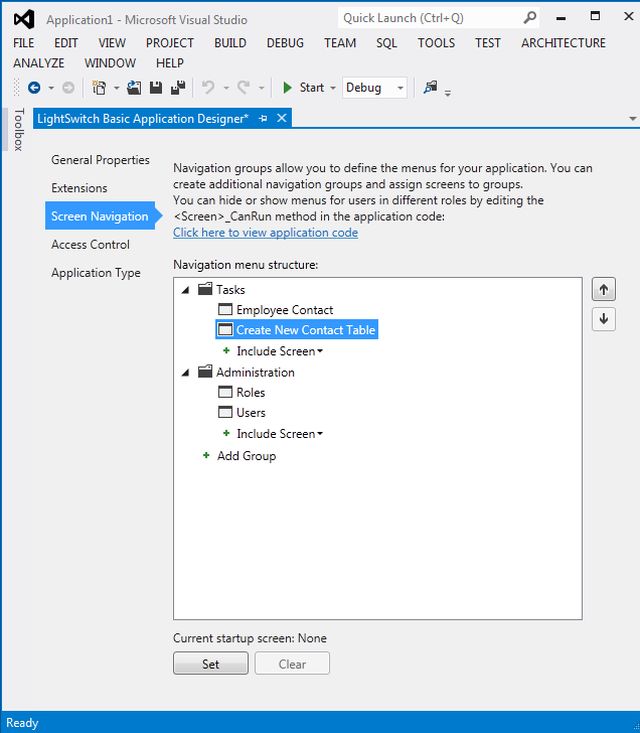The image size is (640, 733).
Task: Click the Administration folder icon
Action: click(x=205, y=372)
